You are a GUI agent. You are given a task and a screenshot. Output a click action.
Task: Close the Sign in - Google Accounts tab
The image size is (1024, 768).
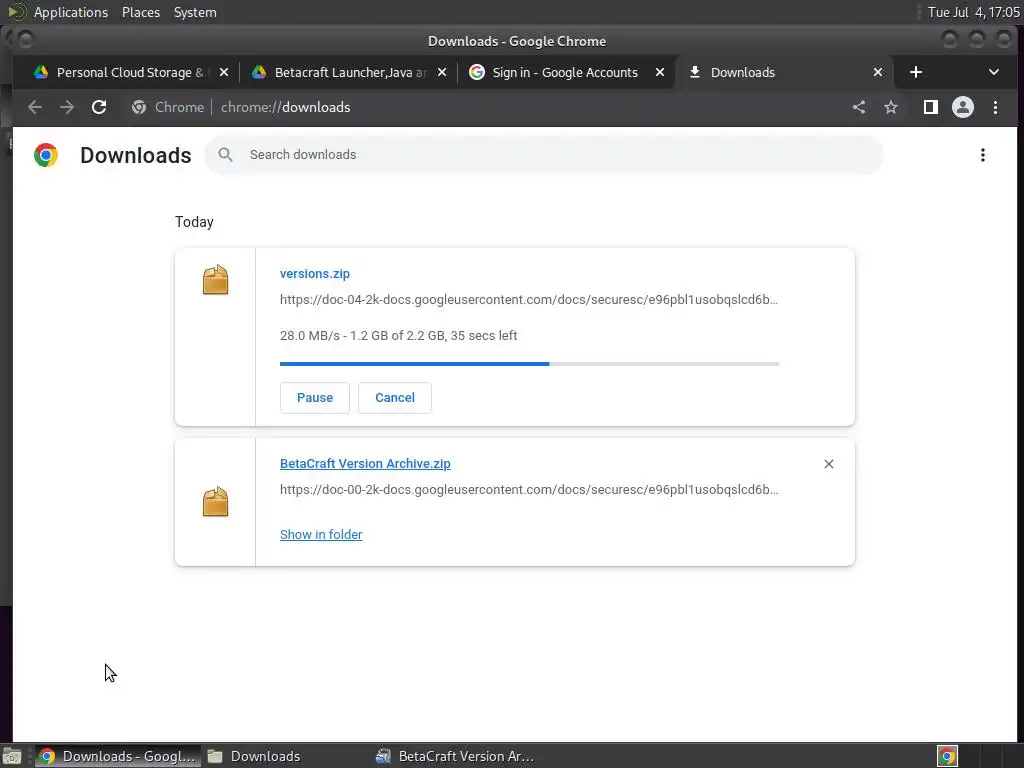click(660, 72)
